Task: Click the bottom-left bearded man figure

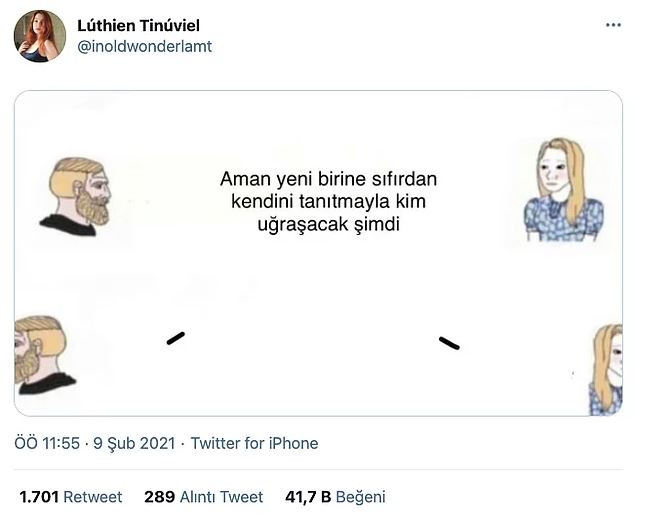Action: pos(42,355)
